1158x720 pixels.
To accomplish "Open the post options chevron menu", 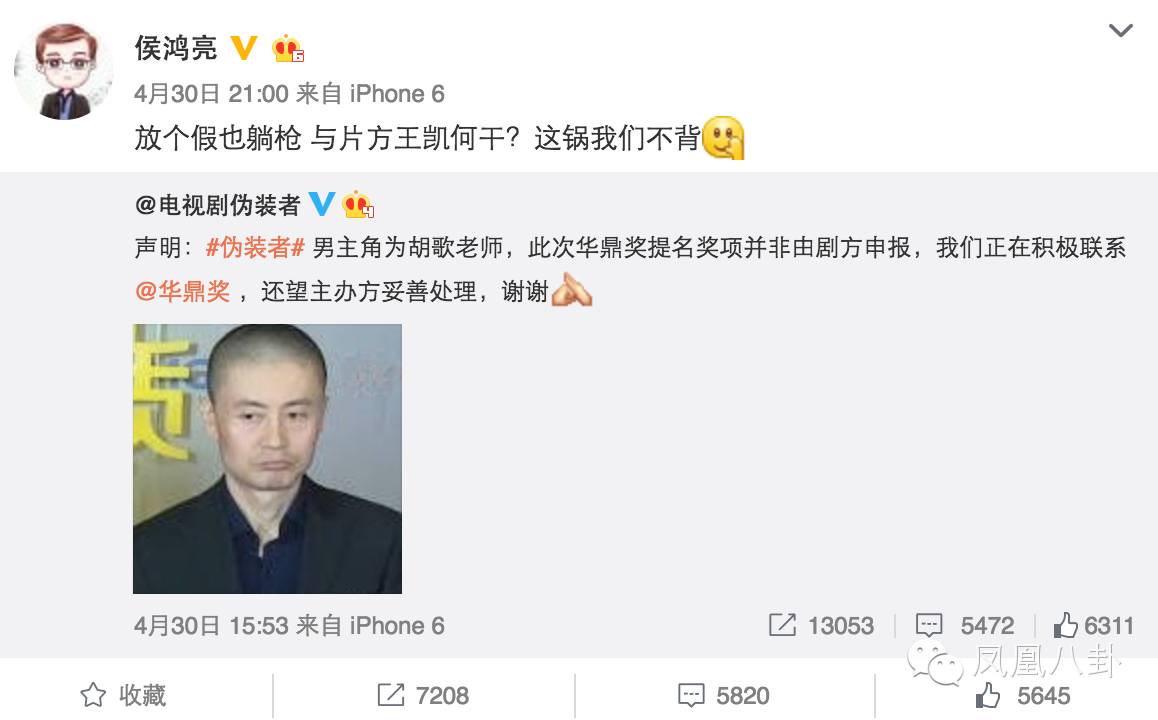I will [1120, 30].
